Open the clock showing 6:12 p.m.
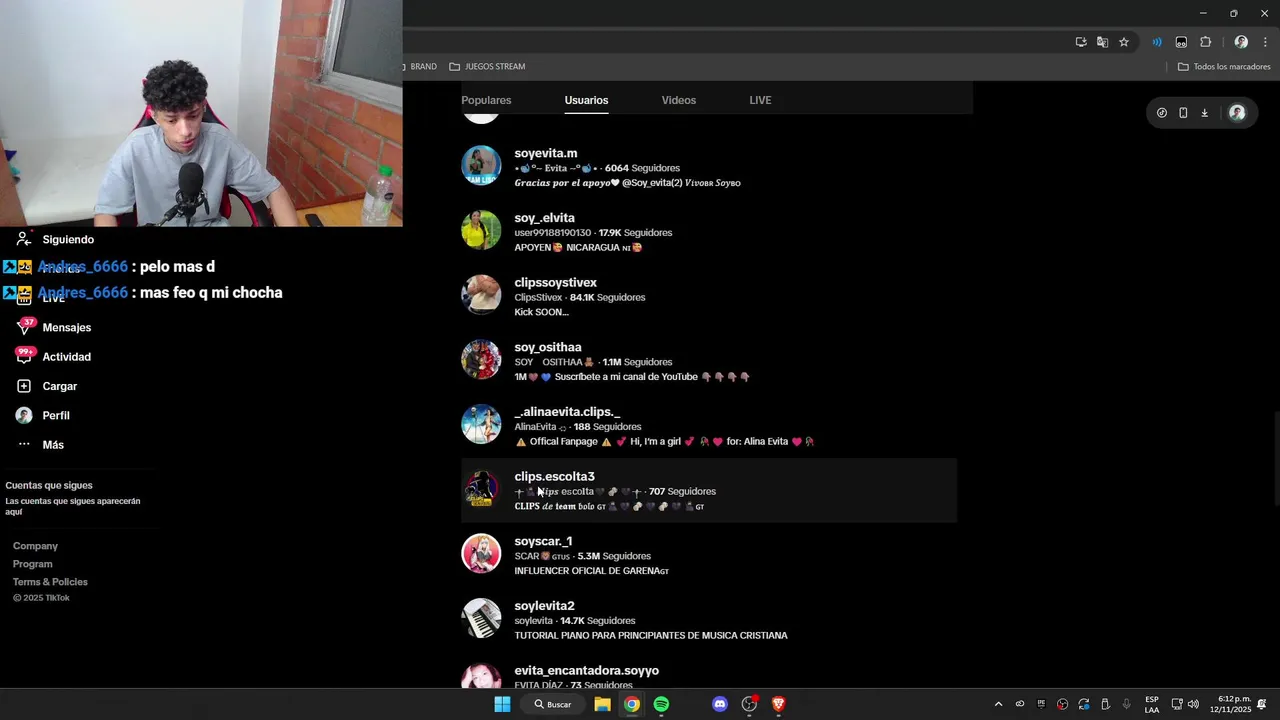 coord(1231,704)
